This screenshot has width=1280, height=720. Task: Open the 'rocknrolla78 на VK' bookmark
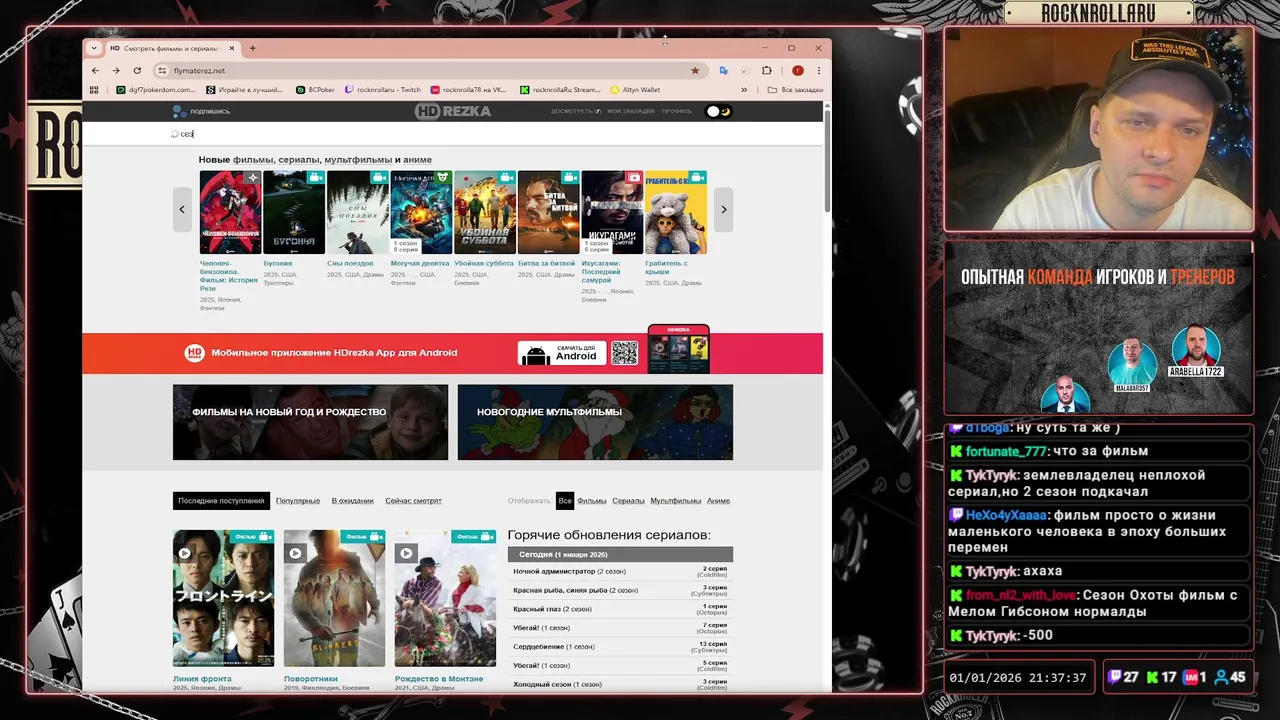[x=469, y=89]
